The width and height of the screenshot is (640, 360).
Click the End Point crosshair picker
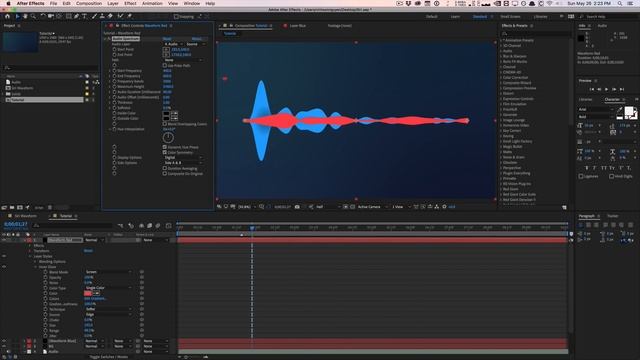166,55
